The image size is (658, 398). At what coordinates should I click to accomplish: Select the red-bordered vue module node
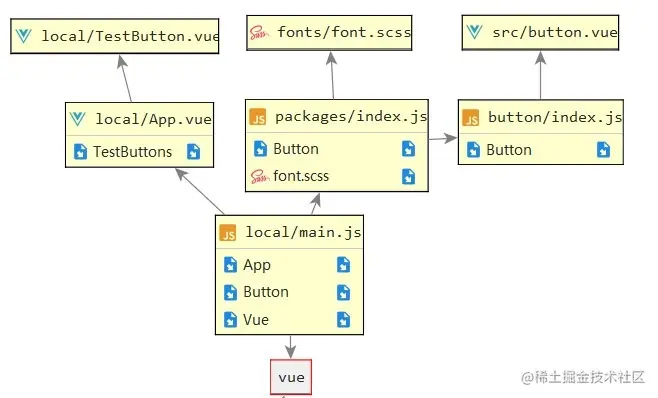coord(291,377)
